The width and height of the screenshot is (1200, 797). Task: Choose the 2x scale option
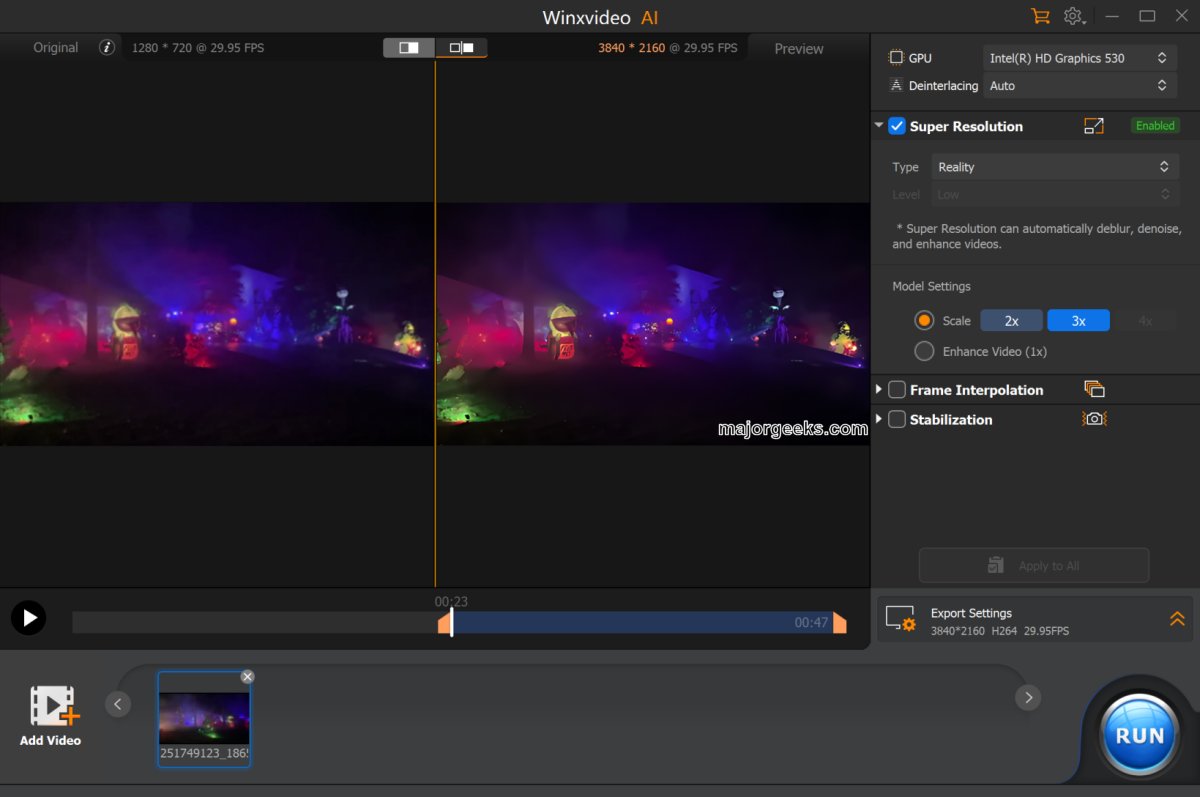pos(1011,321)
